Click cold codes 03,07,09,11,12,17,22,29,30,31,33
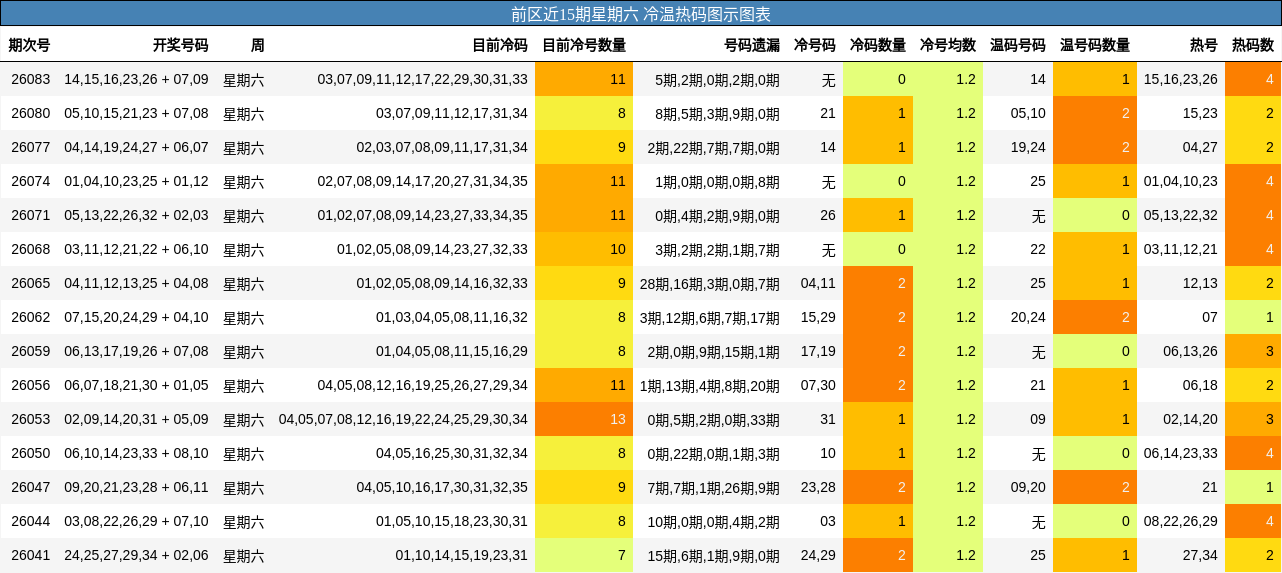The image size is (1282, 573). [x=422, y=79]
